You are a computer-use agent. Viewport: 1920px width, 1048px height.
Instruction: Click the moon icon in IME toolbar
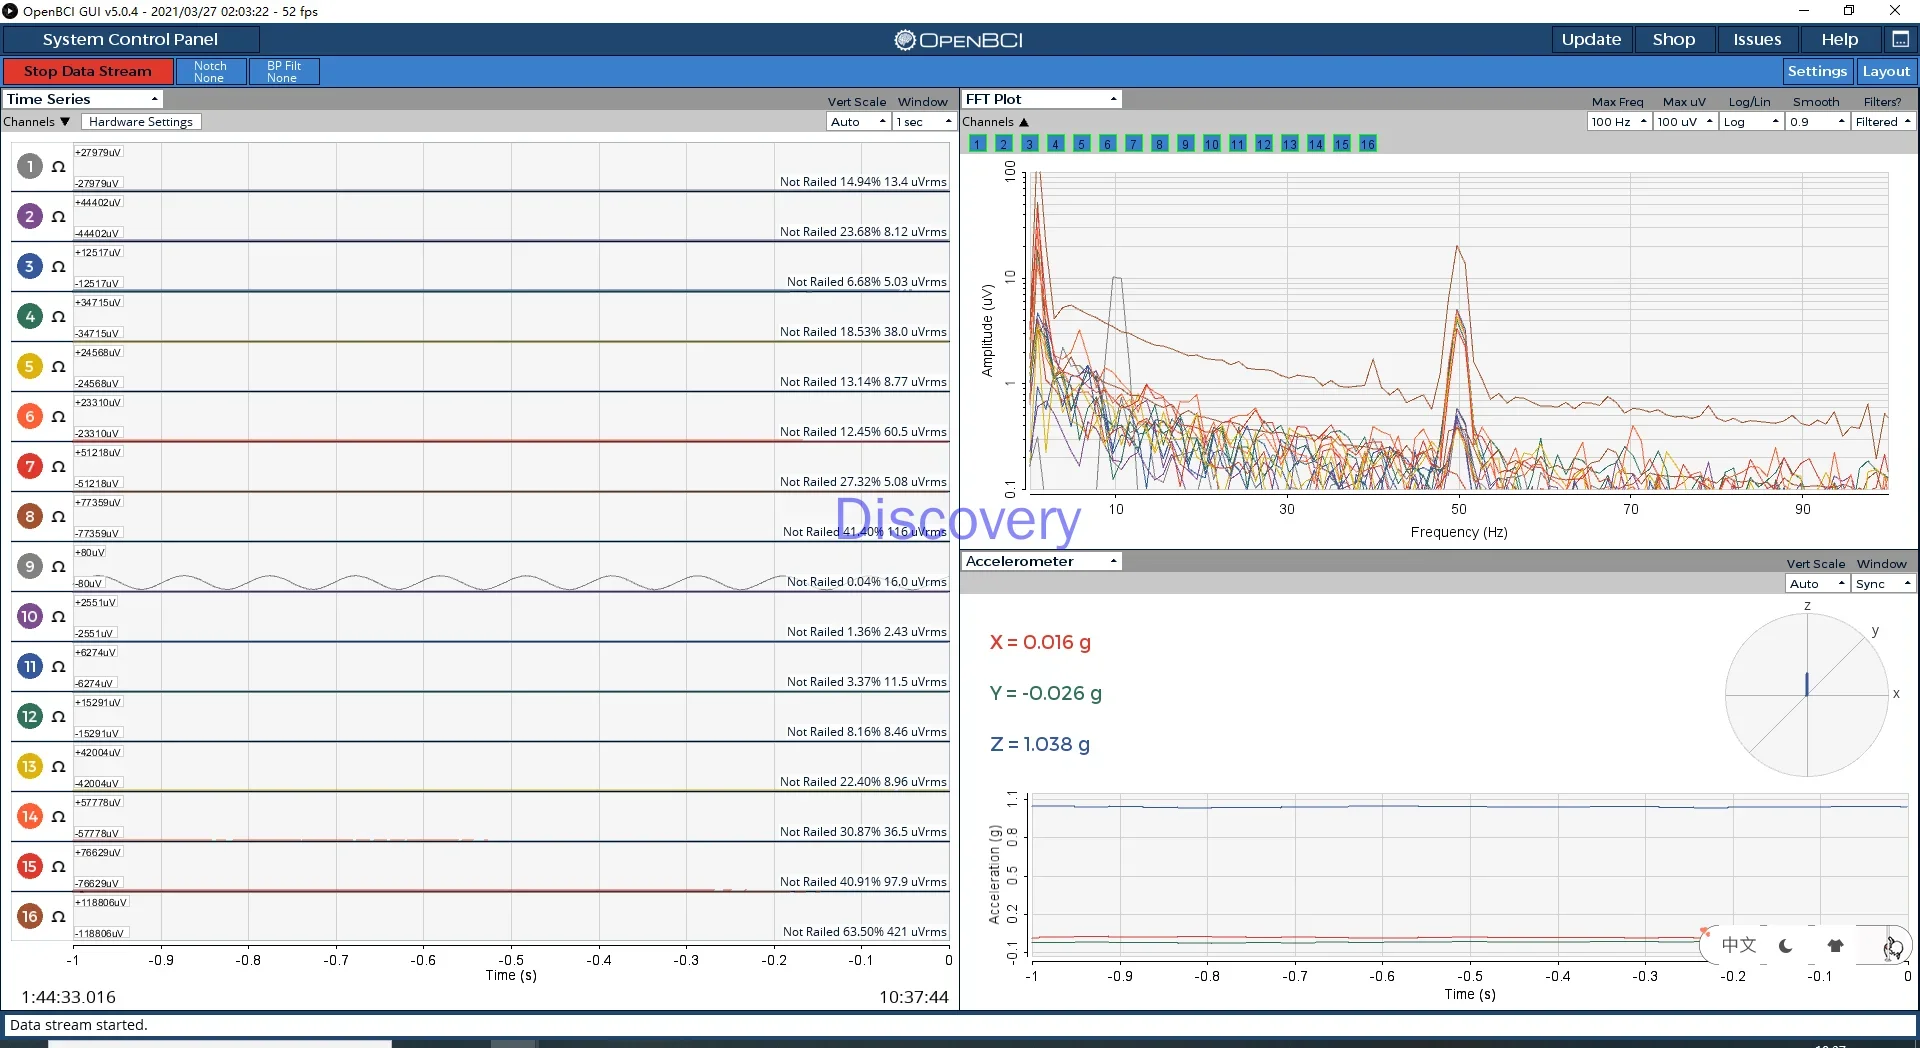(x=1786, y=945)
